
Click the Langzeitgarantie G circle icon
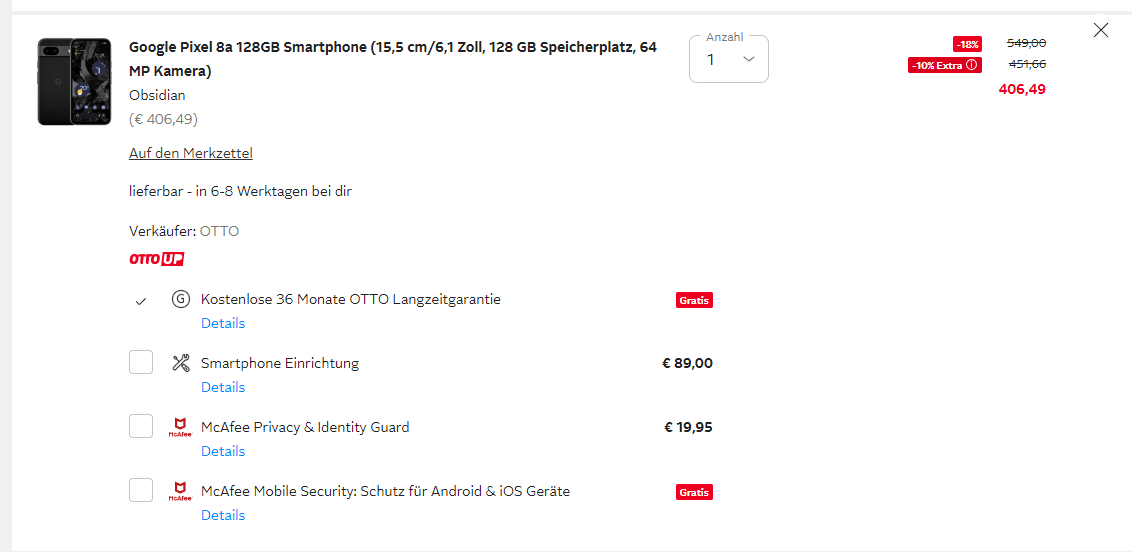pos(180,299)
